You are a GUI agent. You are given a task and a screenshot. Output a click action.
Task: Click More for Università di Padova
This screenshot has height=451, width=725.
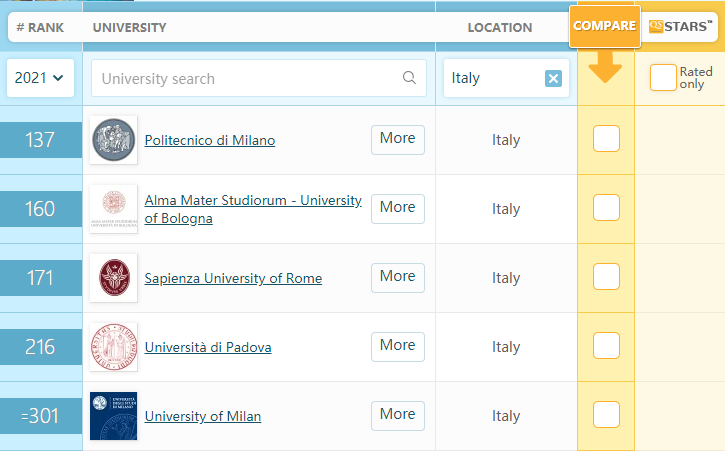click(398, 346)
